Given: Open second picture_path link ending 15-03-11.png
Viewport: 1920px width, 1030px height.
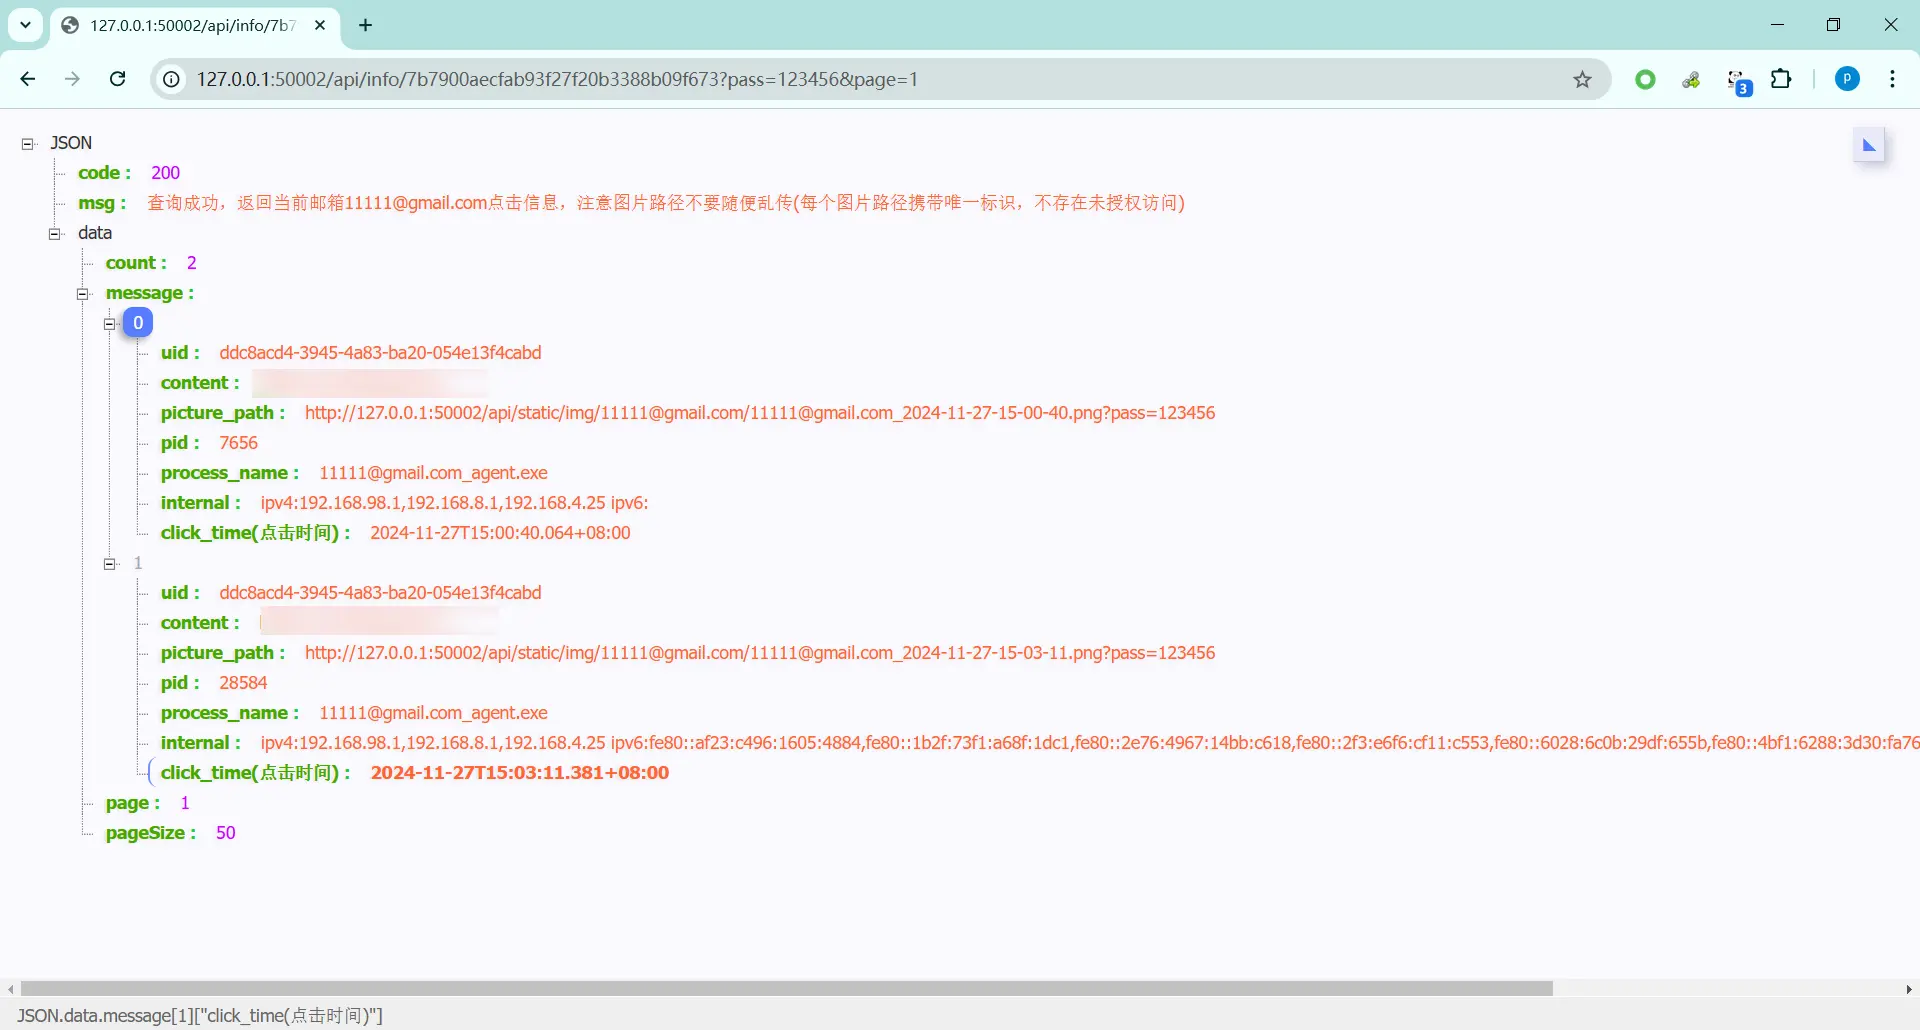Looking at the screenshot, I should pyautogui.click(x=760, y=653).
